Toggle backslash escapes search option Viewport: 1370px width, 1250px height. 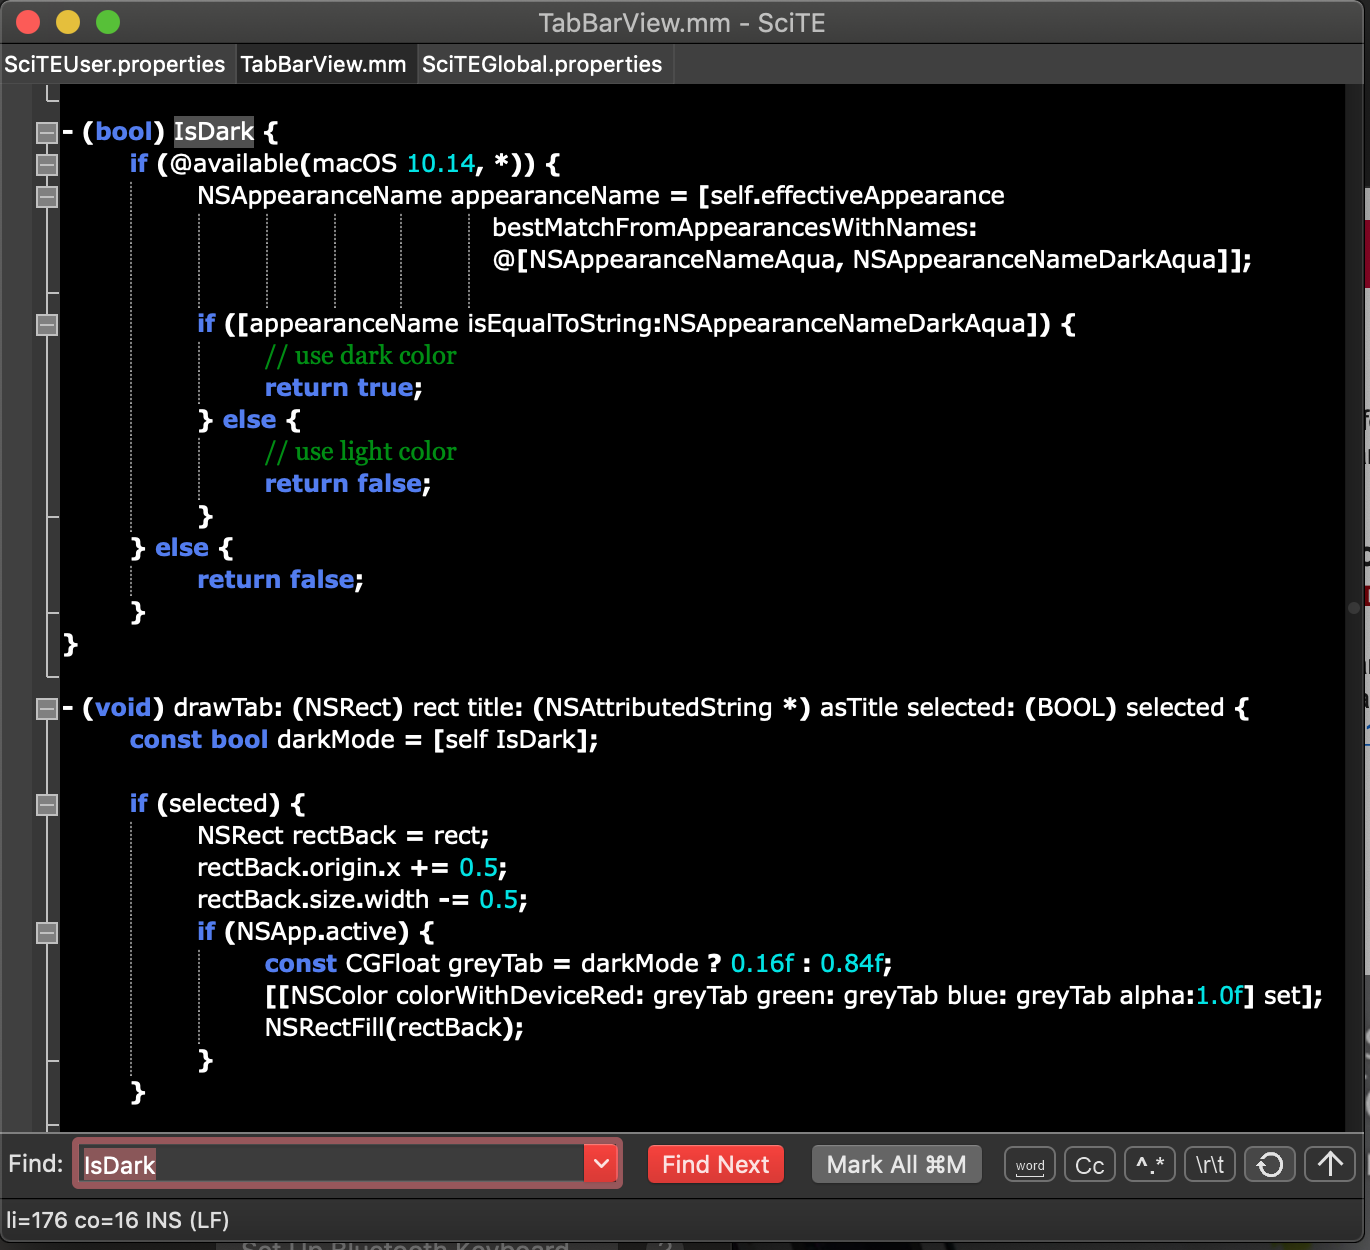pyautogui.click(x=1210, y=1165)
